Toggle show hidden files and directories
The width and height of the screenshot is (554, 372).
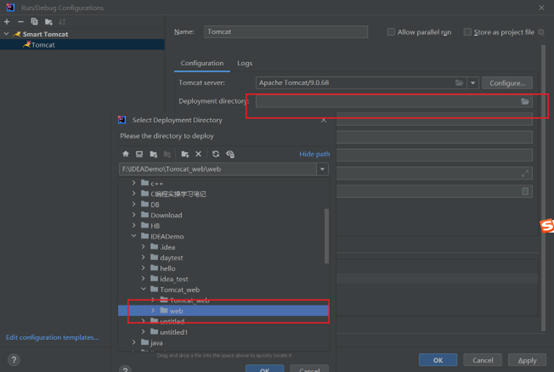pos(230,154)
